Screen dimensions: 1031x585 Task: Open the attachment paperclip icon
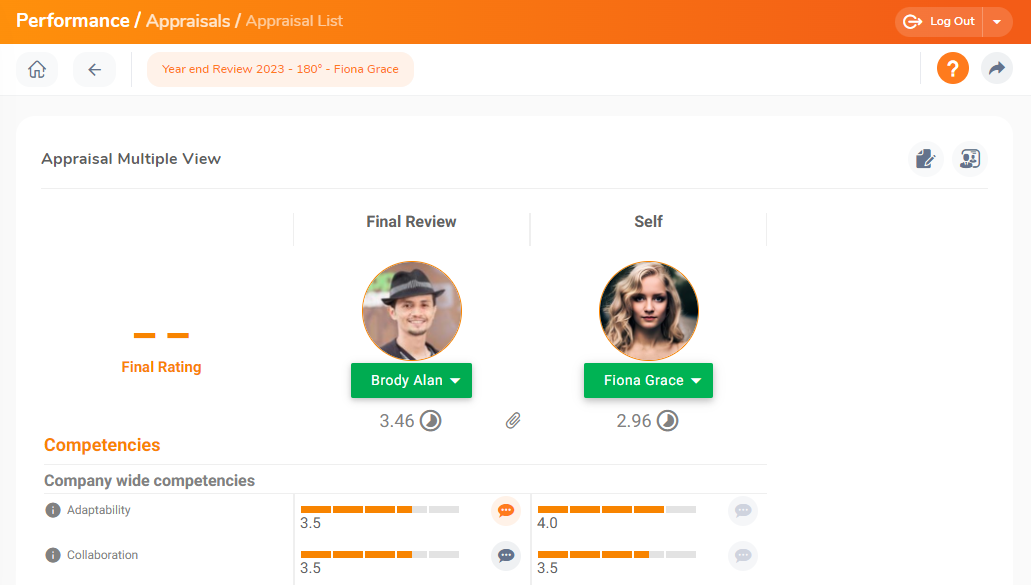pyautogui.click(x=513, y=421)
